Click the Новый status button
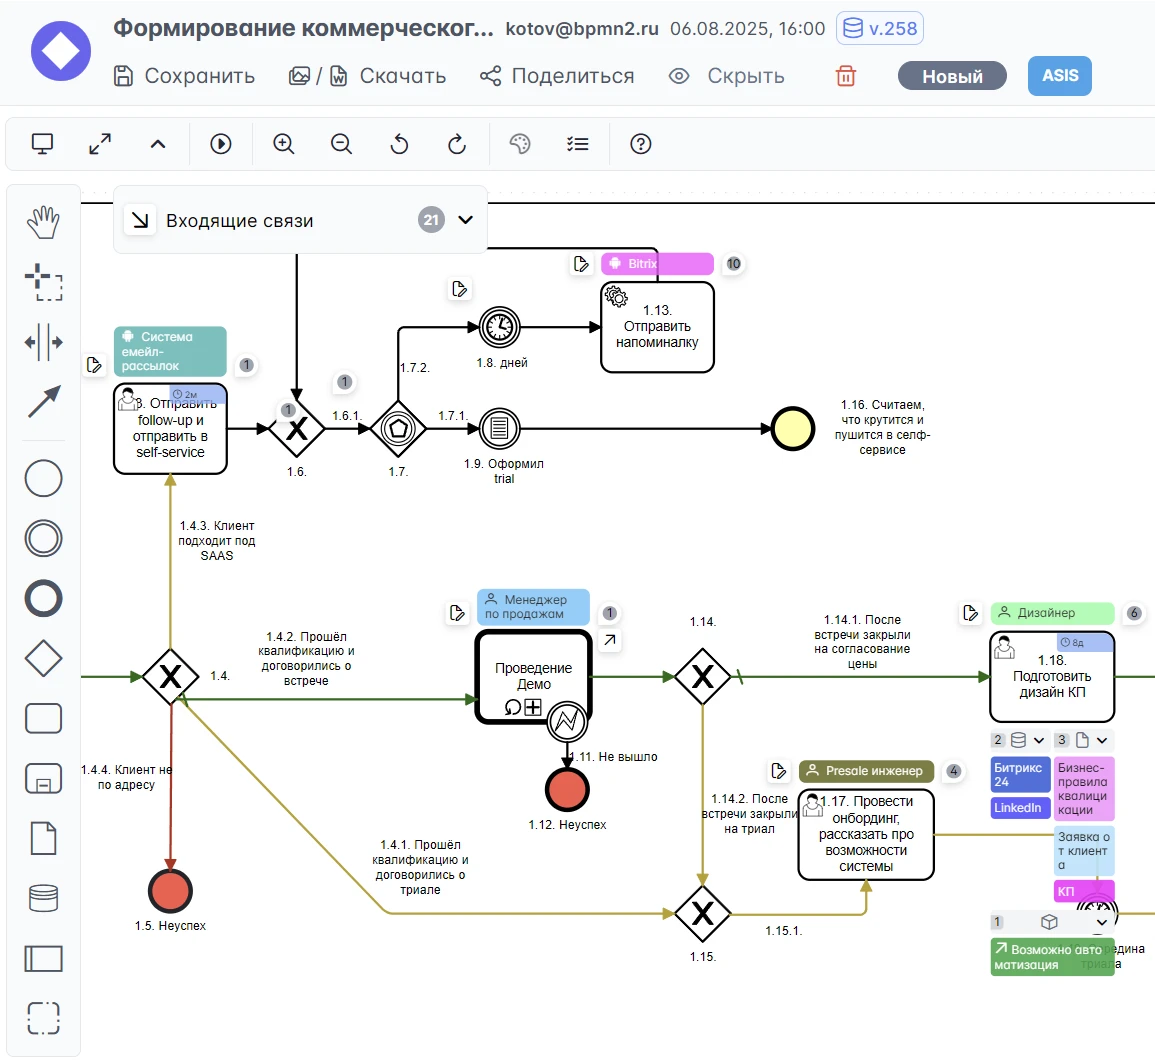The height and width of the screenshot is (1064, 1155). pos(951,76)
